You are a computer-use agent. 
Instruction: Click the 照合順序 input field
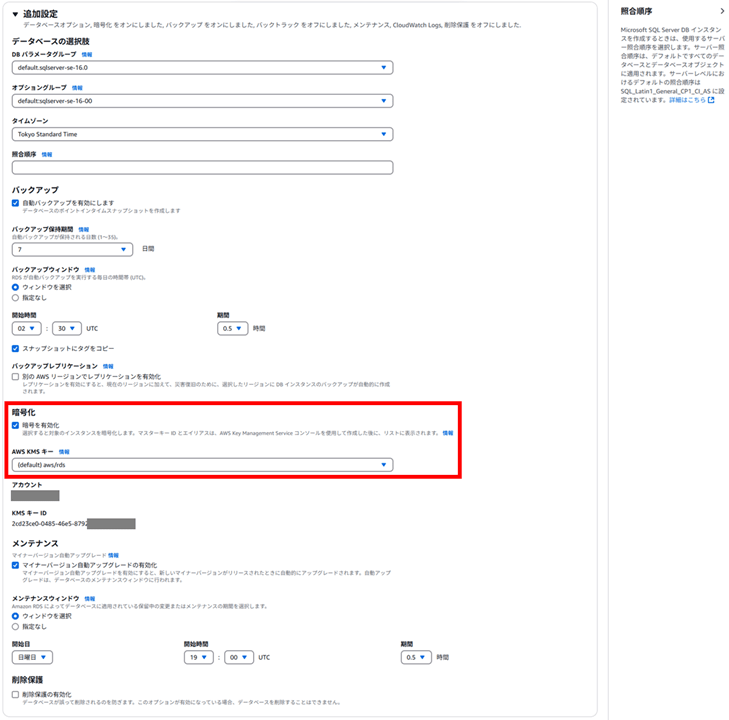(202, 167)
